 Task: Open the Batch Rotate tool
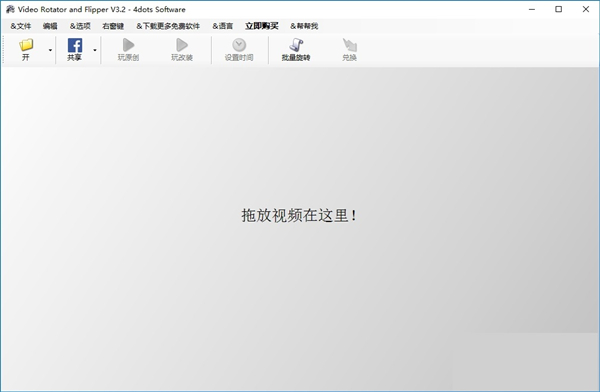pyautogui.click(x=296, y=50)
